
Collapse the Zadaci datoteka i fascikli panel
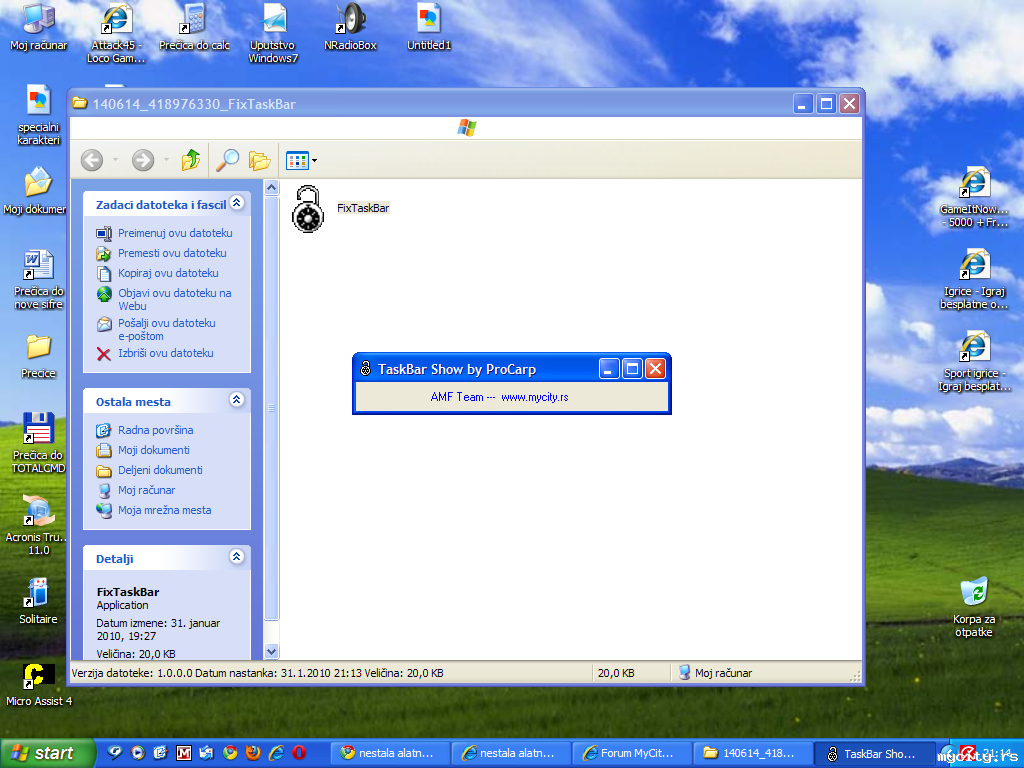click(237, 203)
